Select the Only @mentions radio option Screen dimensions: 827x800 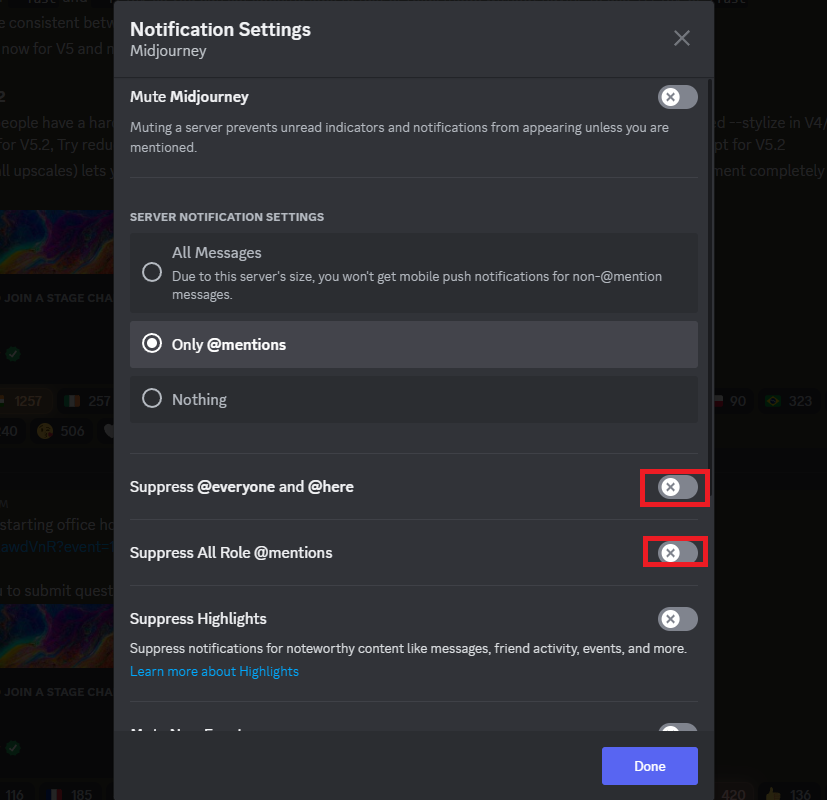click(152, 344)
